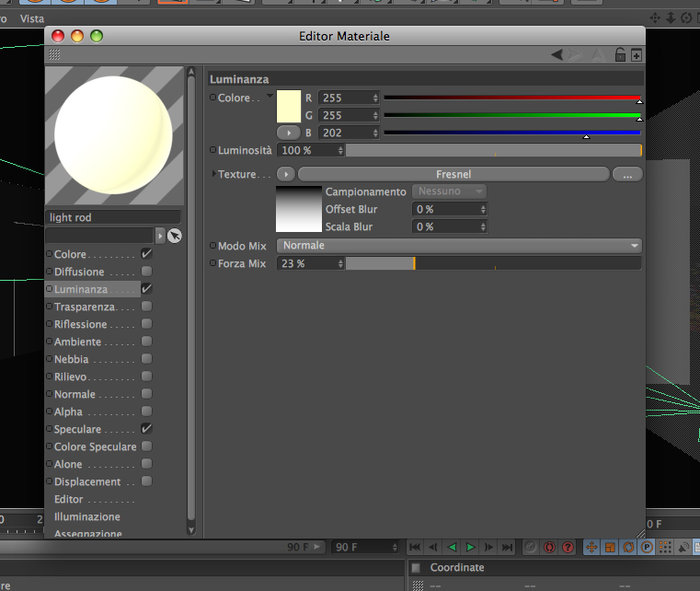Play animation backwards with green left arrow
Viewport: 700px width, 591px height.
tap(452, 547)
